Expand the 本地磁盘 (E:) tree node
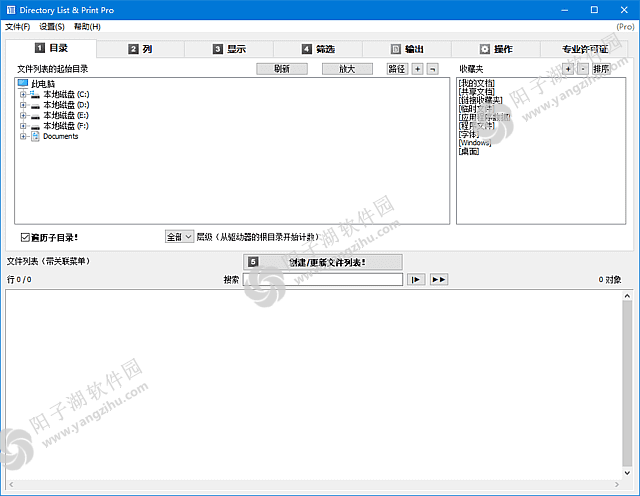640x496 pixels. click(23, 116)
